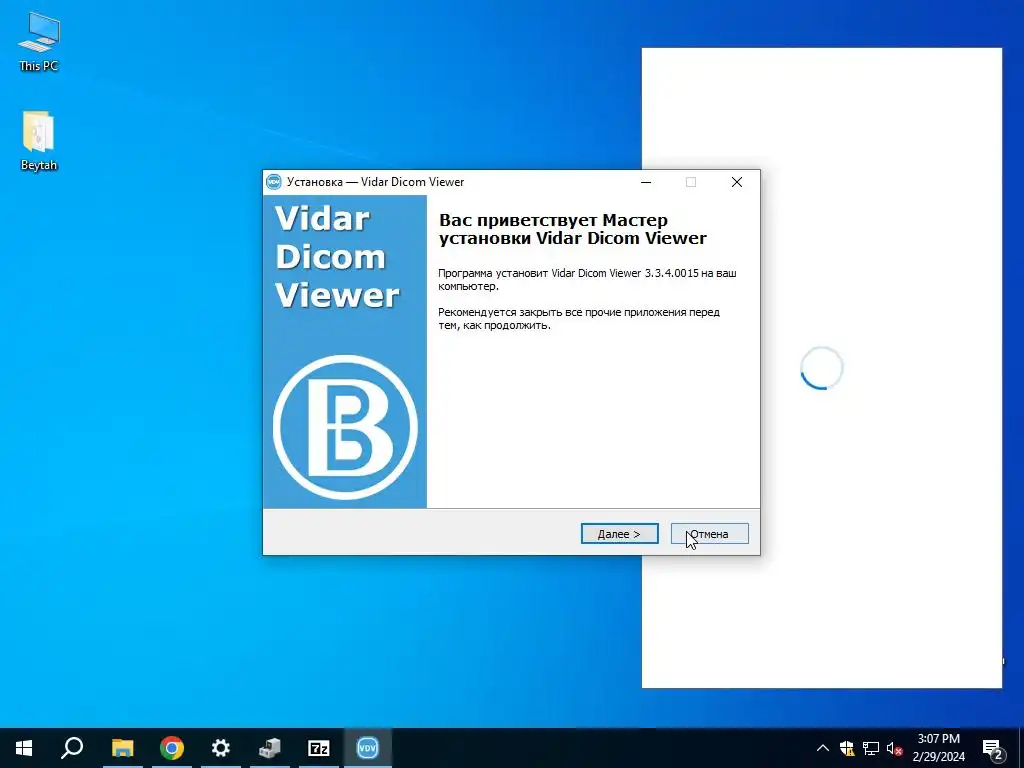Click the Далее > button
The height and width of the screenshot is (768, 1024).
619,534
